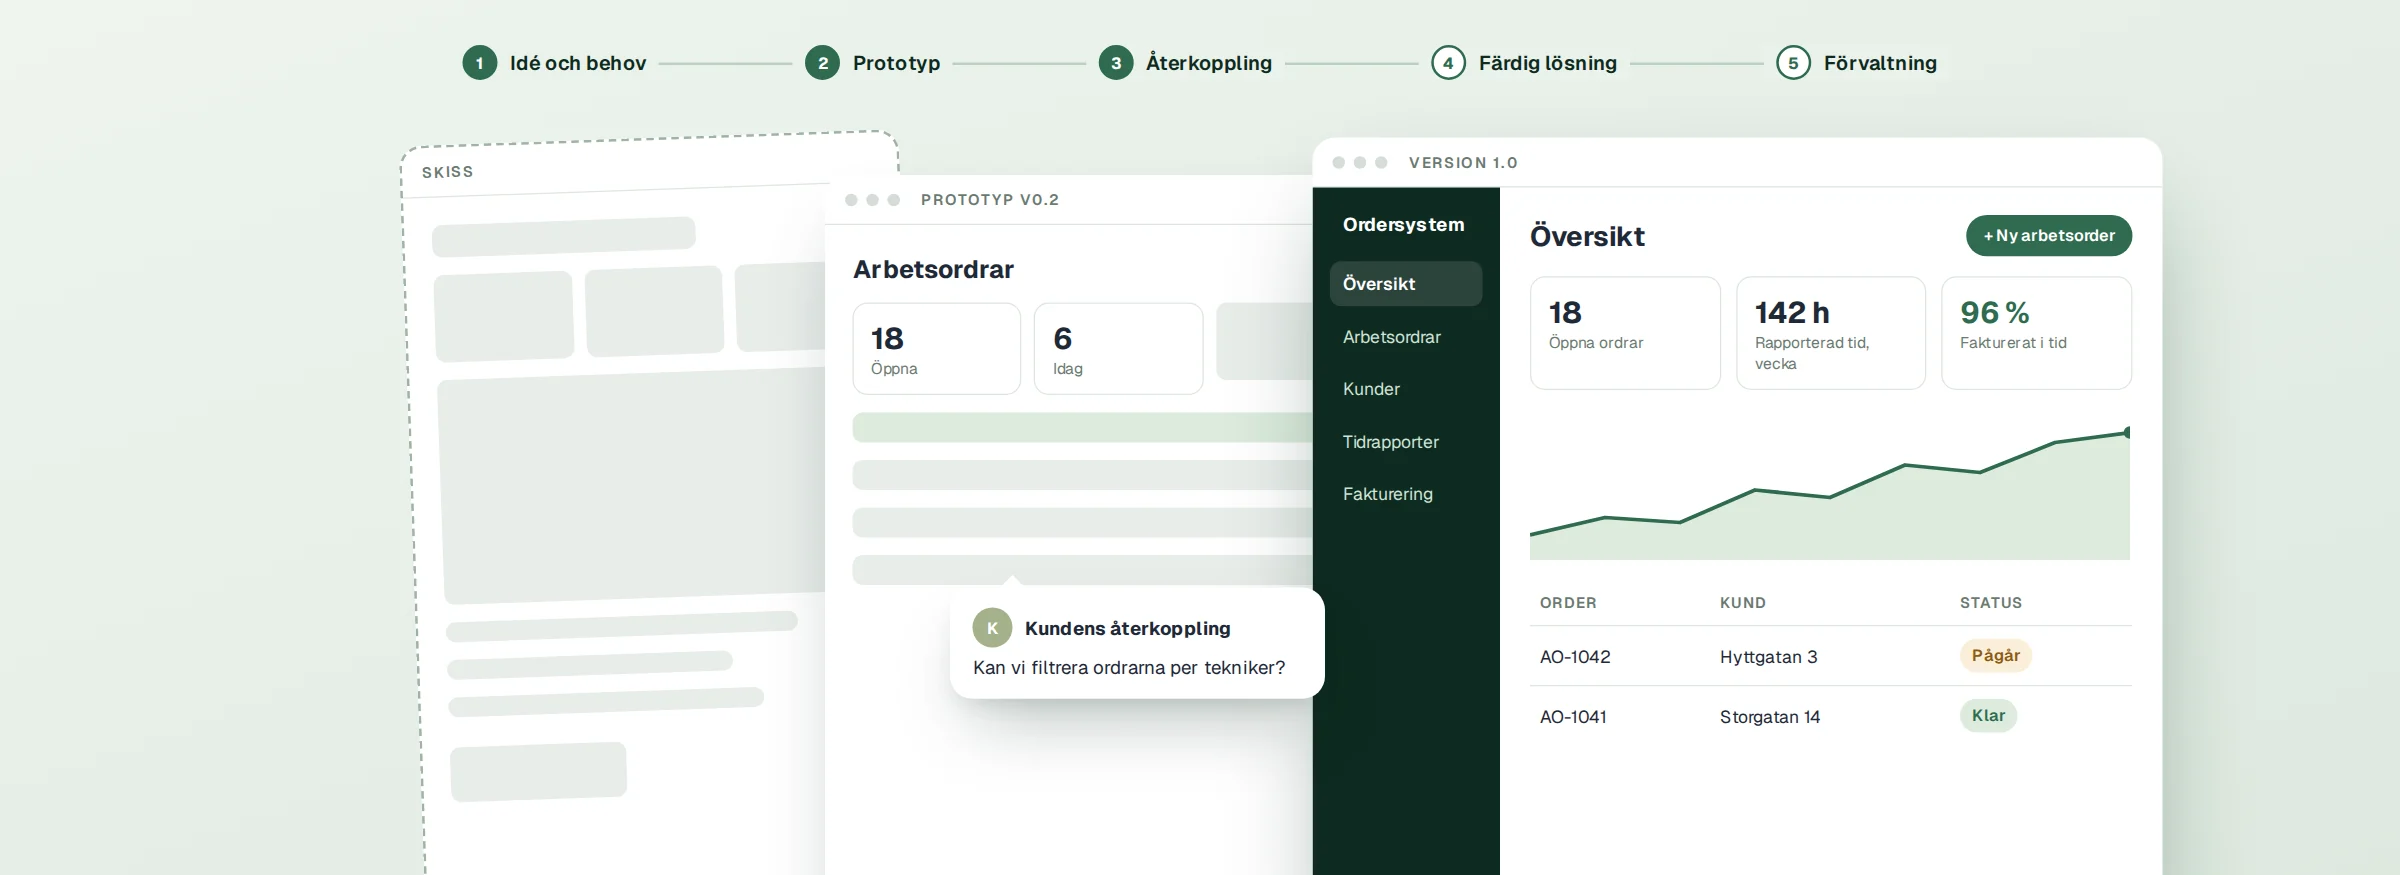Jump to step 4 Färdig lösning
The height and width of the screenshot is (875, 2400).
tap(1524, 63)
